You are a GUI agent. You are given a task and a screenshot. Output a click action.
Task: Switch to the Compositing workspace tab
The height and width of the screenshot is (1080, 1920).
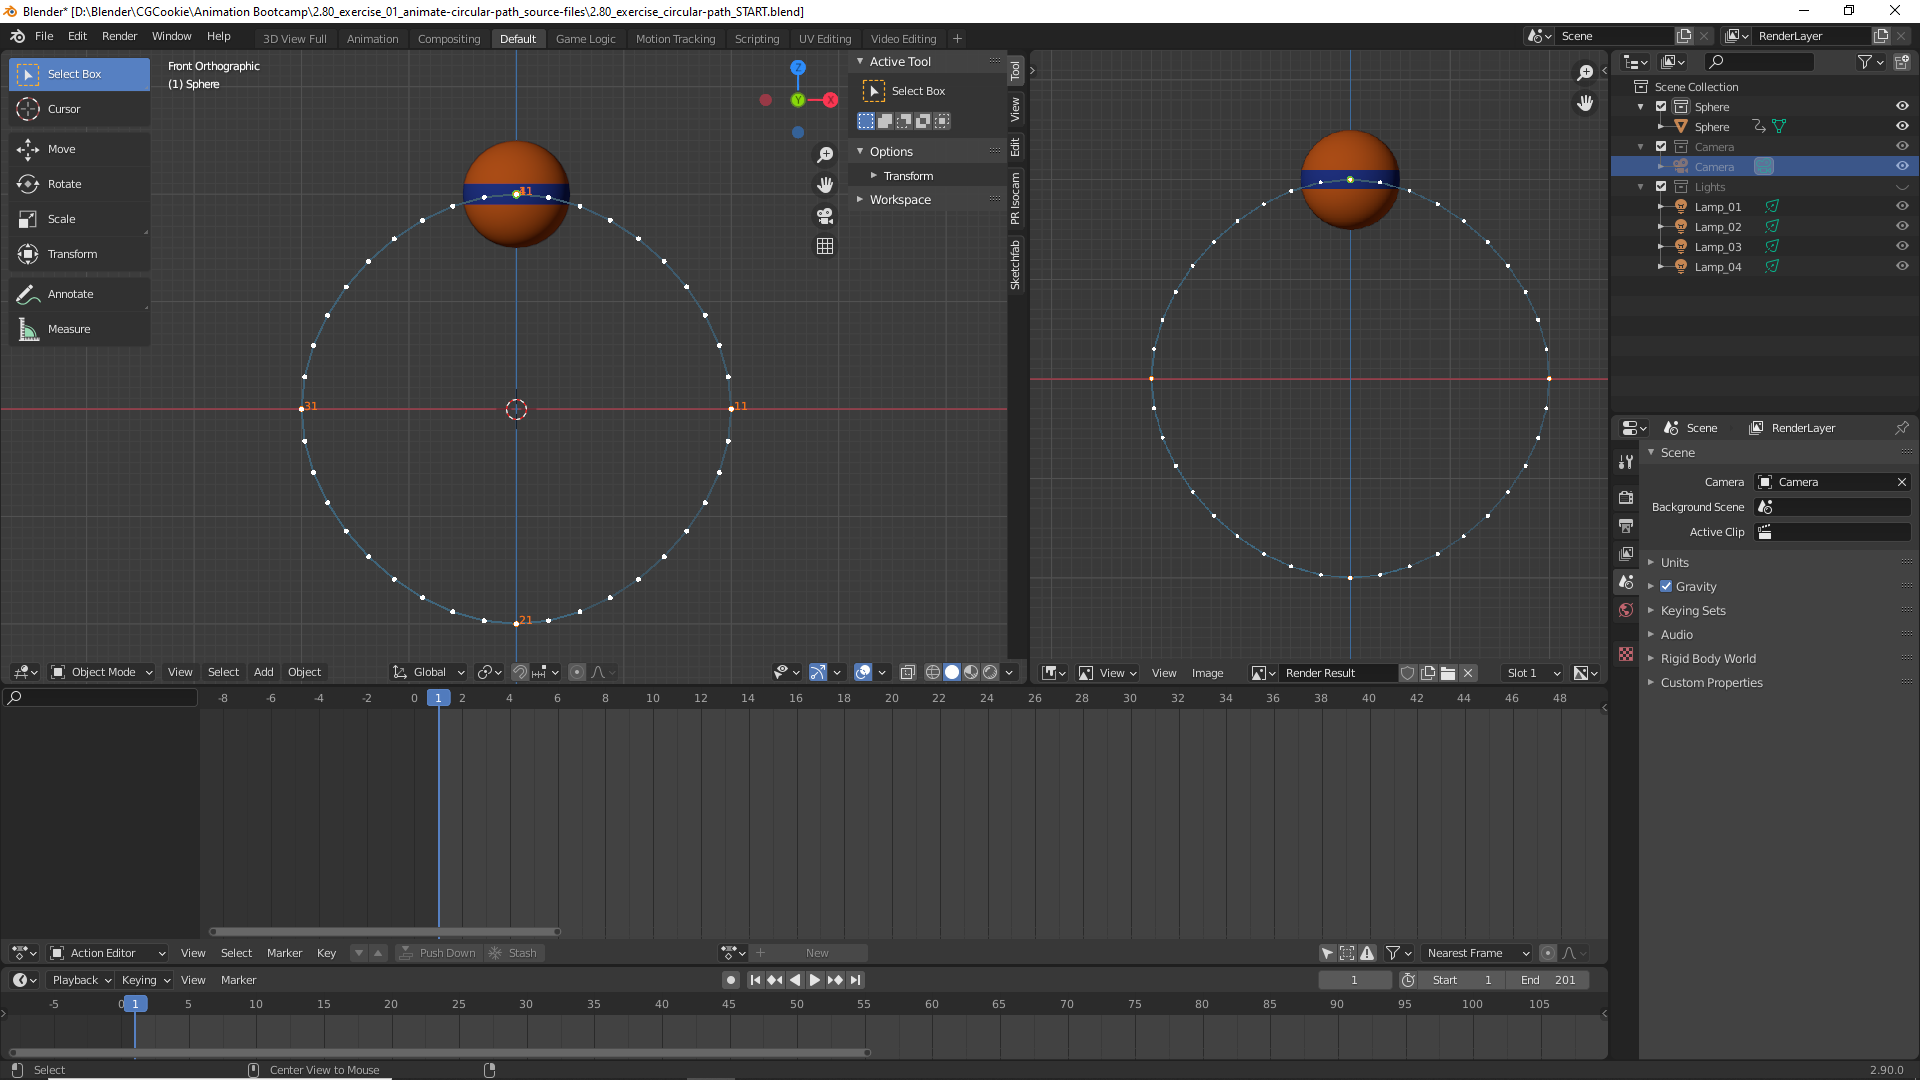click(448, 39)
